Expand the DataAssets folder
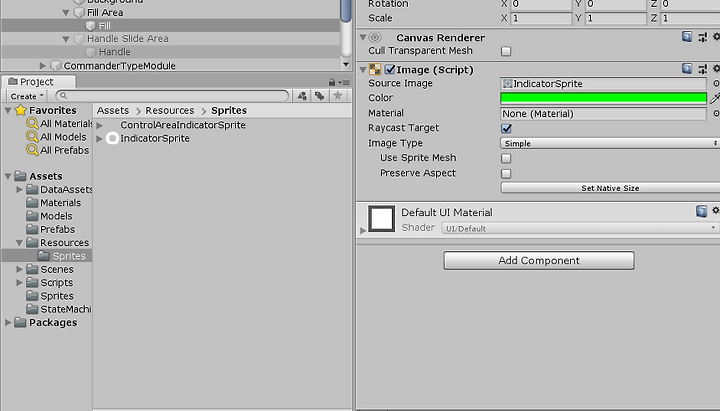Image resolution: width=720 pixels, height=411 pixels. click(x=19, y=189)
